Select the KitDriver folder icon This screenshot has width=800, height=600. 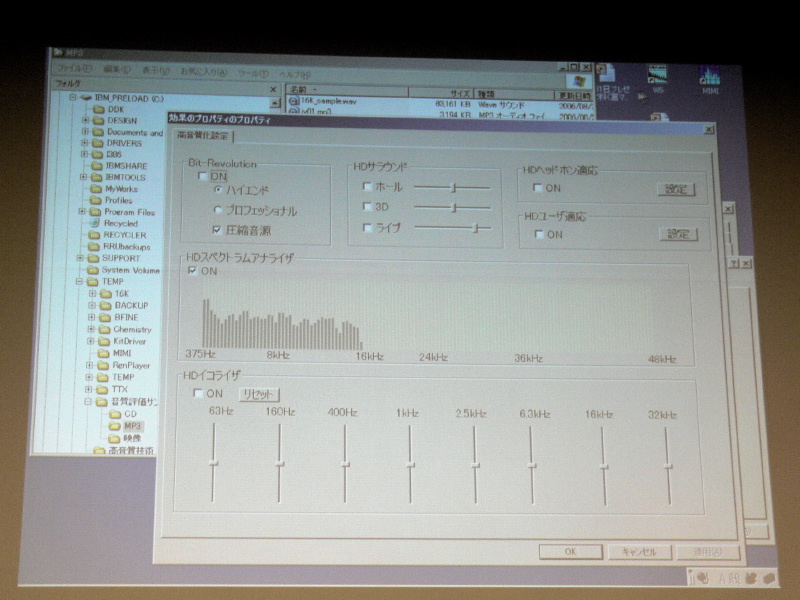coord(104,341)
